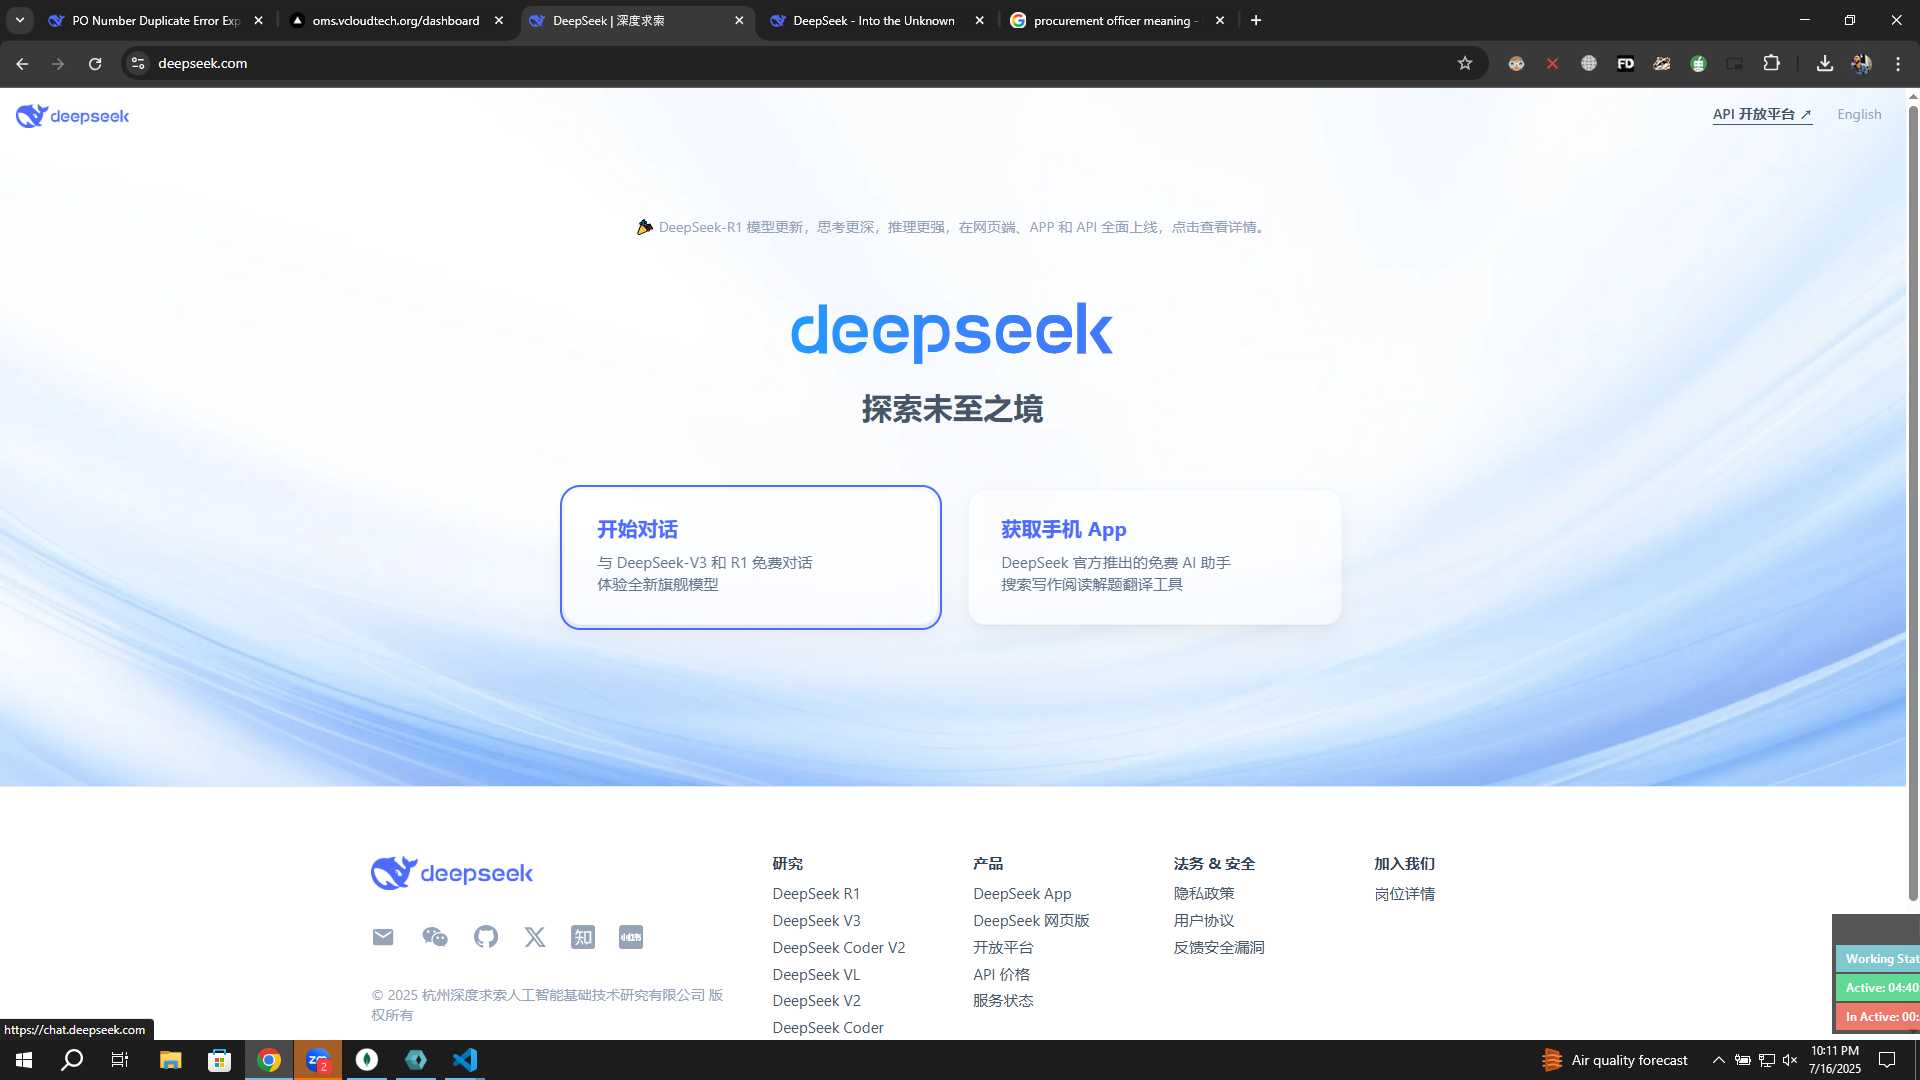Click Chrome icon in taskbar
Image resolution: width=1920 pixels, height=1080 pixels.
click(x=269, y=1060)
